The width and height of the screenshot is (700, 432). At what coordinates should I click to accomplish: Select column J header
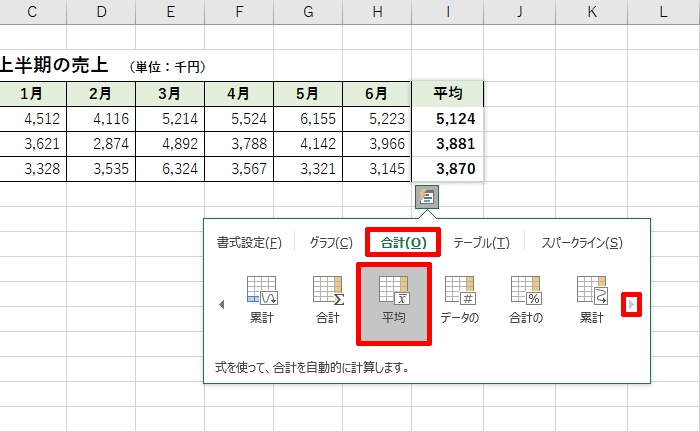pyautogui.click(x=520, y=12)
